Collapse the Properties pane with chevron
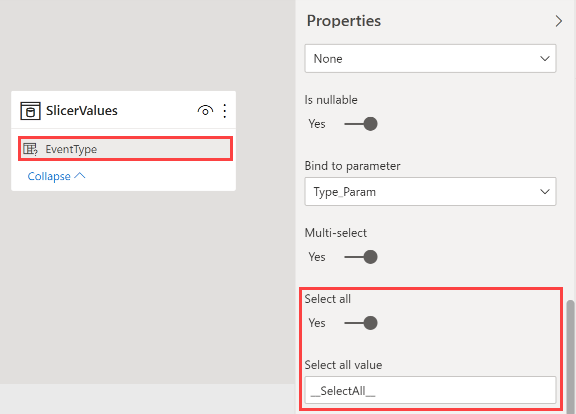This screenshot has width=576, height=414. click(x=558, y=21)
